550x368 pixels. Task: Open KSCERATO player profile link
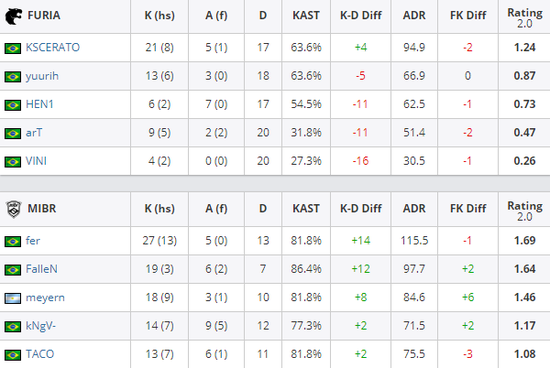coord(53,47)
